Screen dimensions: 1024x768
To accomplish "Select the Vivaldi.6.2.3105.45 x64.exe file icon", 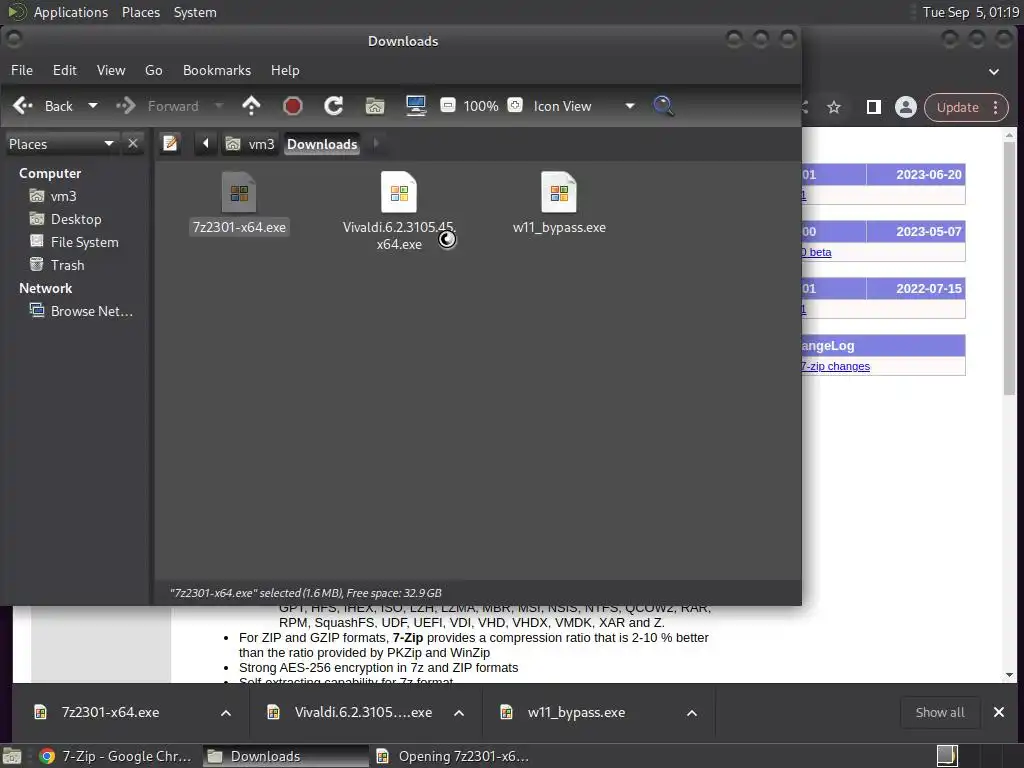I will pyautogui.click(x=399, y=192).
